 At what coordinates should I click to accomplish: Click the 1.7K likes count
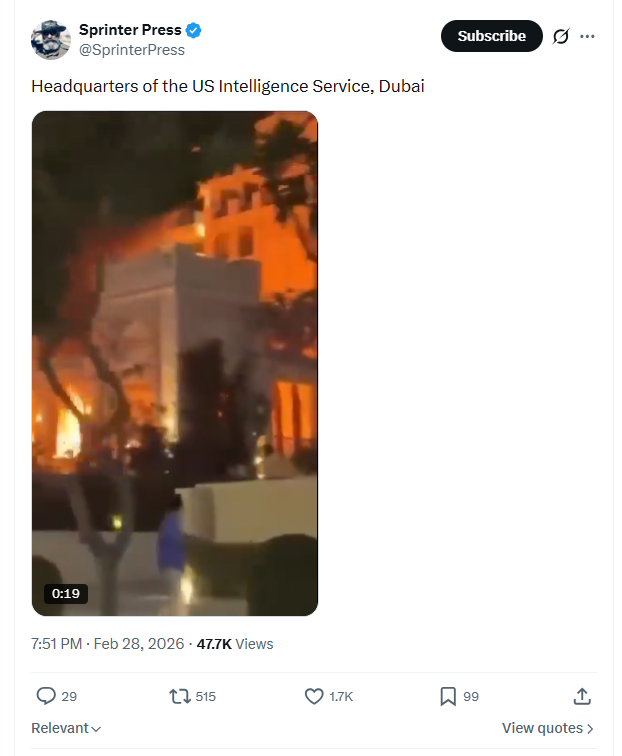341,696
